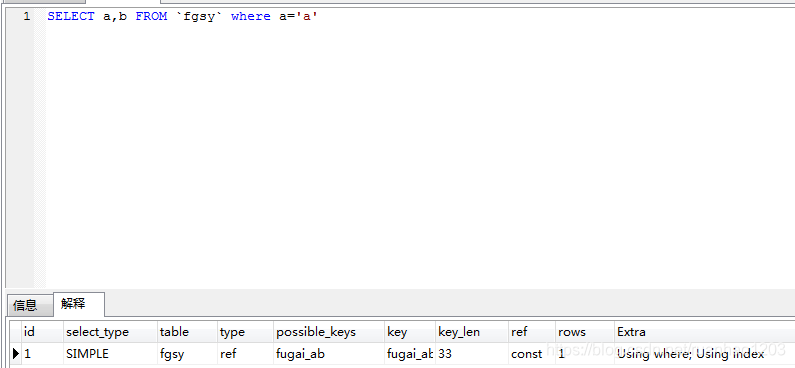Click the type cell showing ref
The height and width of the screenshot is (368, 795).
pos(245,353)
